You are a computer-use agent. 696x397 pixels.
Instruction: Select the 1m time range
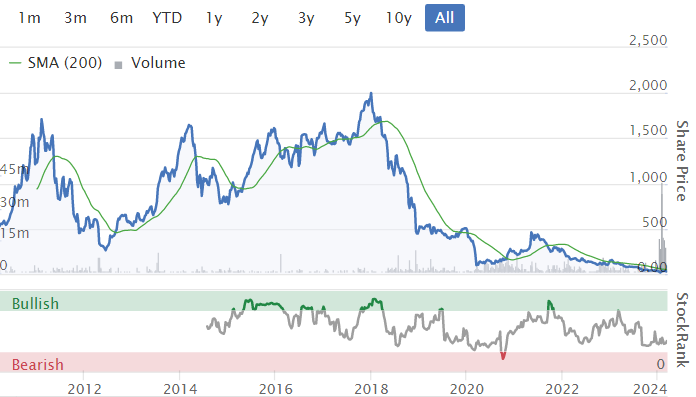29,18
